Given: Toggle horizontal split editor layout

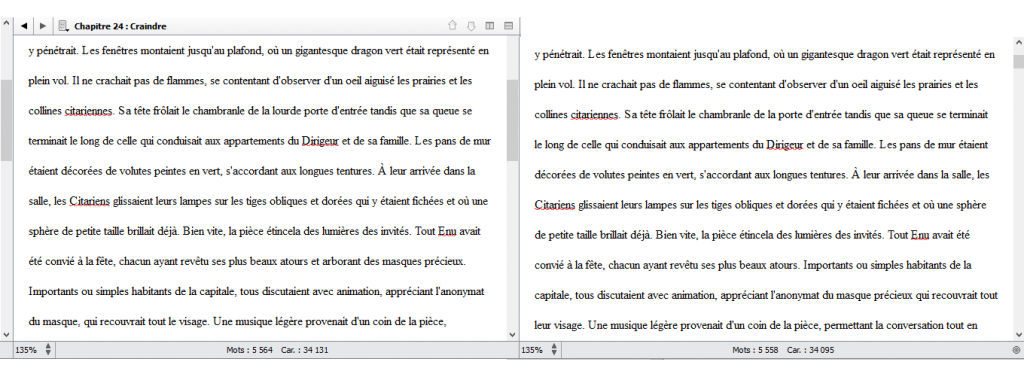Looking at the screenshot, I should coord(508,26).
